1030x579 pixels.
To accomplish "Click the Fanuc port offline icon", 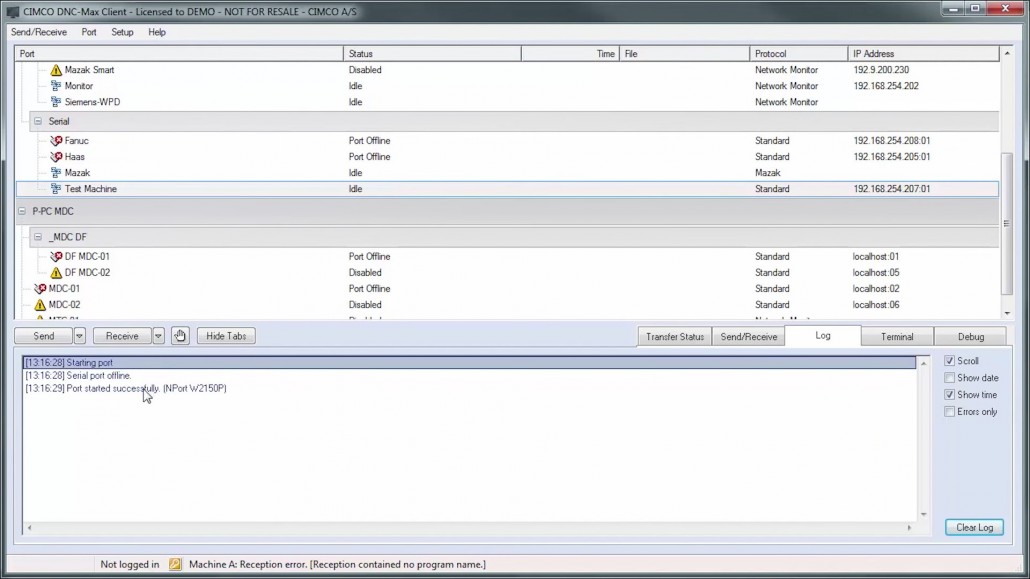I will click(x=56, y=141).
